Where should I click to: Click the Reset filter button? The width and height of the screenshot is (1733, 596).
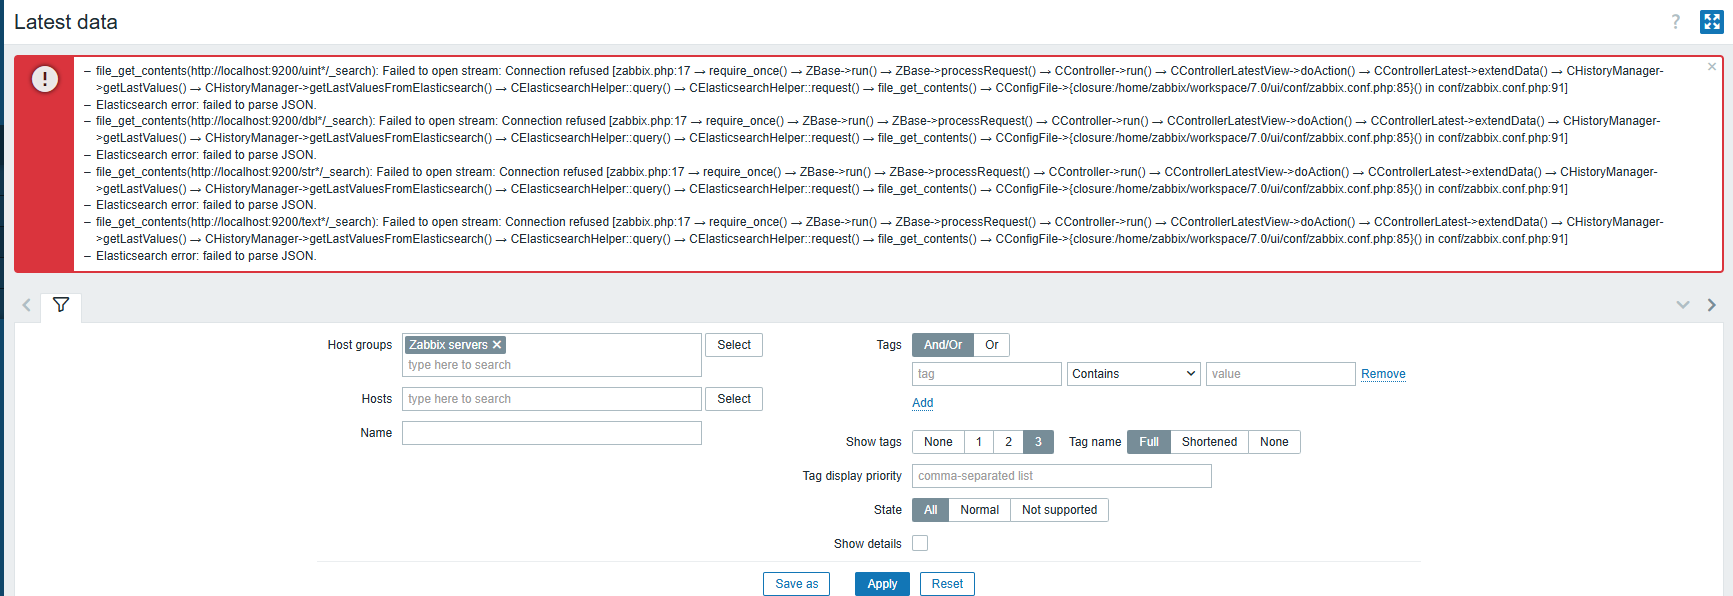[x=947, y=584]
